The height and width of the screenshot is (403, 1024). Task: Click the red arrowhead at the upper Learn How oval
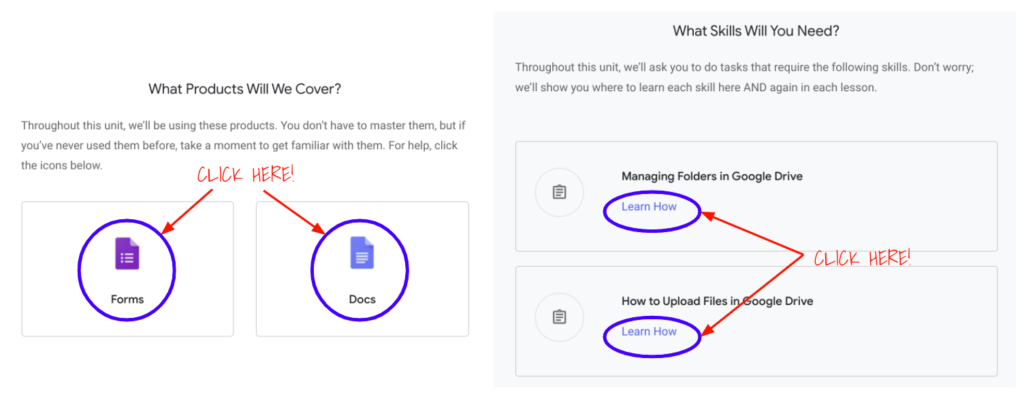pos(708,212)
